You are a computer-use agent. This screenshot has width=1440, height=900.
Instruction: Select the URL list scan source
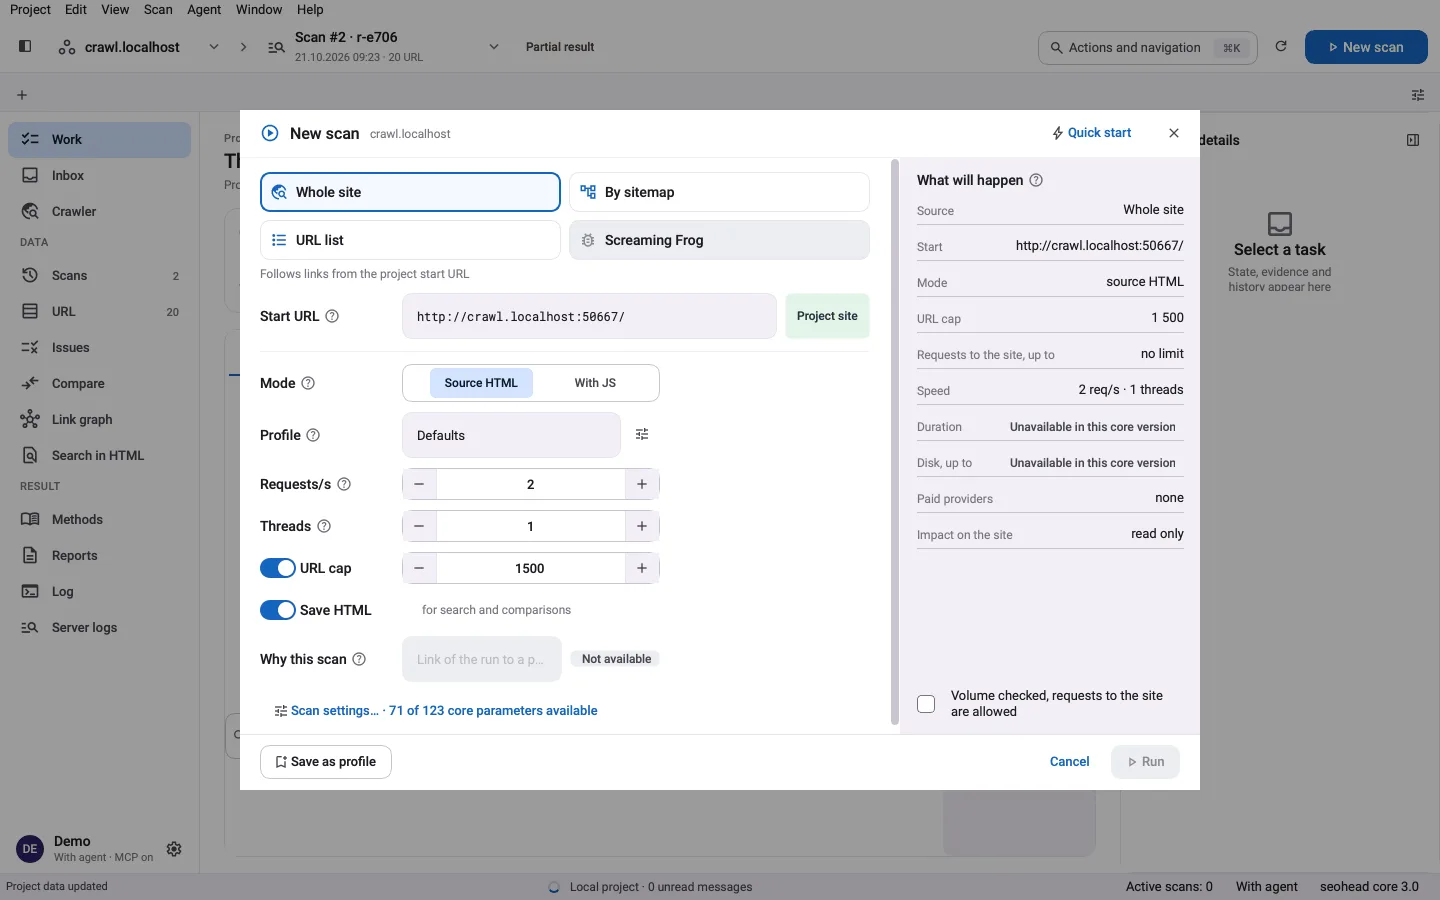[x=410, y=240]
